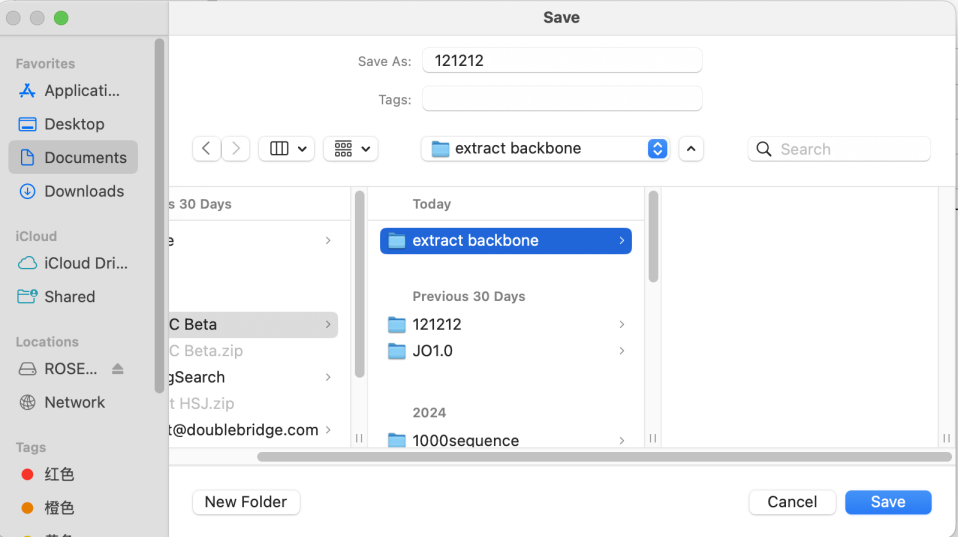
Task: Expand the extract backbone folder chevron
Action: pyautogui.click(x=621, y=241)
